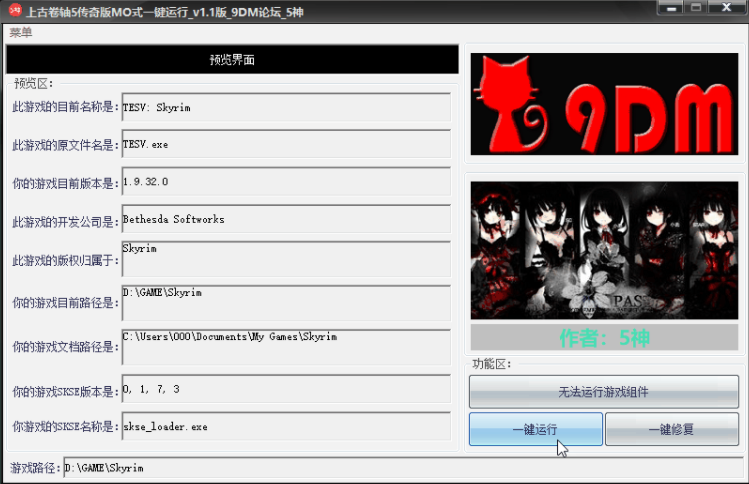The height and width of the screenshot is (484, 749).
Task: Click the label 此游戏的目前名称是
Action: coord(65,107)
